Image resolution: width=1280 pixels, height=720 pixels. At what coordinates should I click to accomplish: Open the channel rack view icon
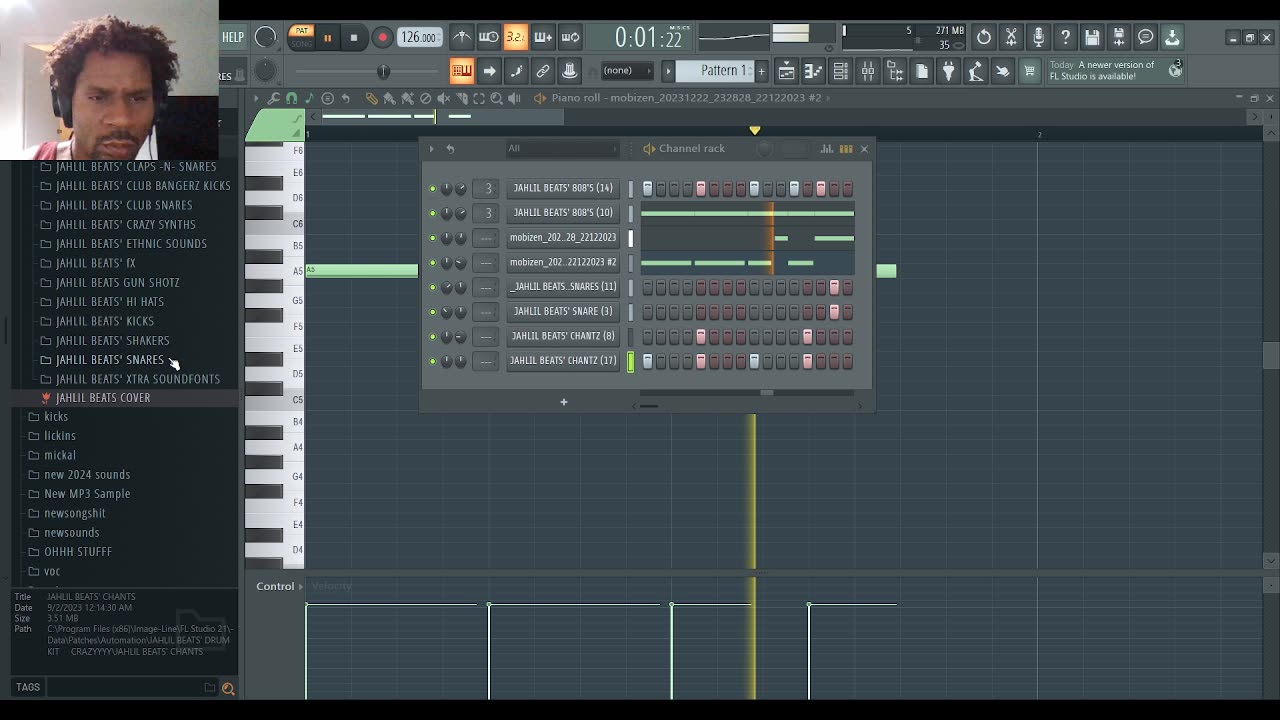[841, 71]
